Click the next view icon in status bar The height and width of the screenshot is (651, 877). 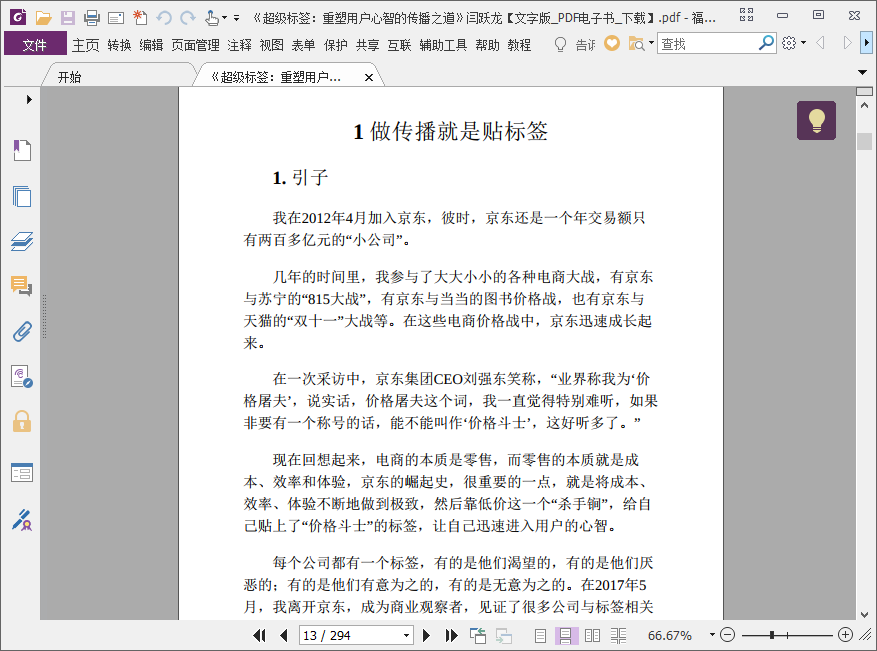503,636
